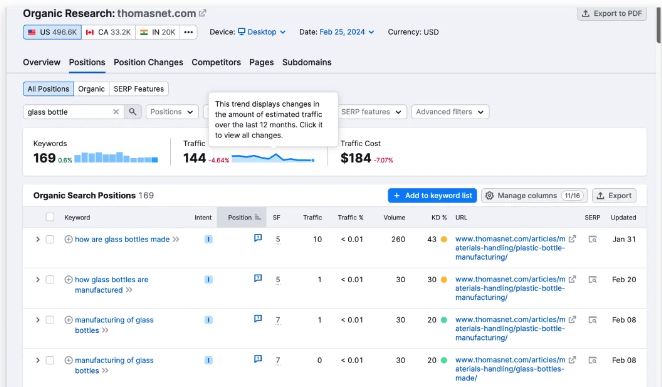This screenshot has height=387, width=662.
Task: Sort by the Volume column header
Action: pos(394,217)
